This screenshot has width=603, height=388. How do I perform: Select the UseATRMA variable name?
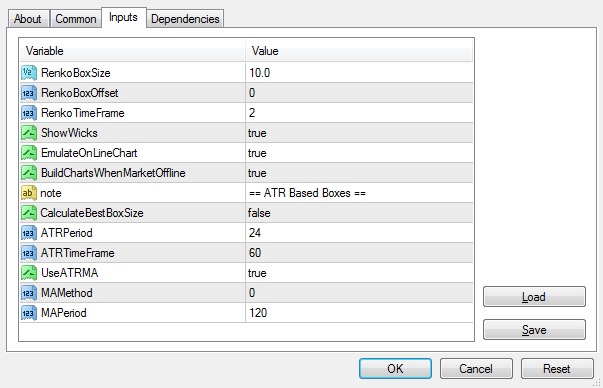[70, 273]
